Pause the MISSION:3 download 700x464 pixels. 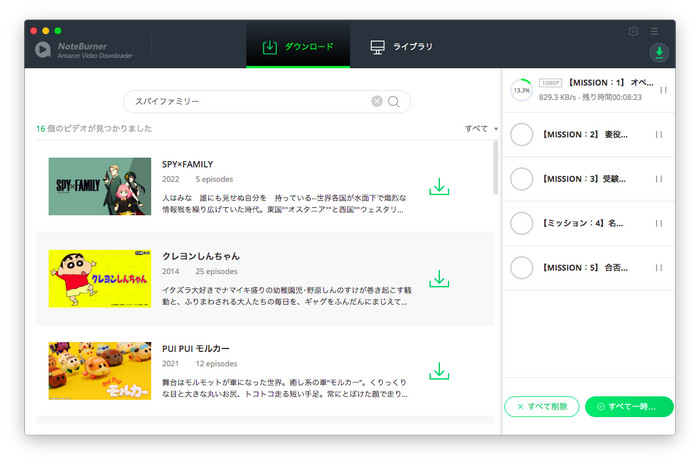[659, 179]
